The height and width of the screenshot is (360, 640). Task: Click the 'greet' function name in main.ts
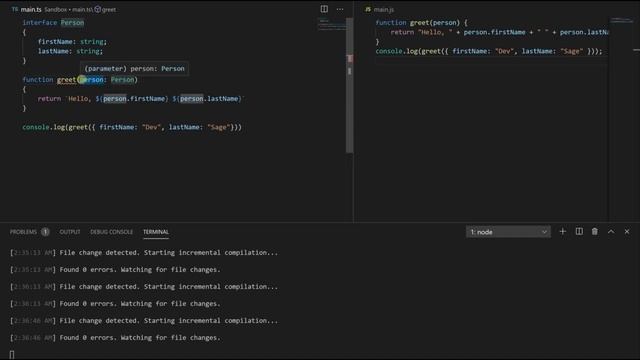point(67,80)
